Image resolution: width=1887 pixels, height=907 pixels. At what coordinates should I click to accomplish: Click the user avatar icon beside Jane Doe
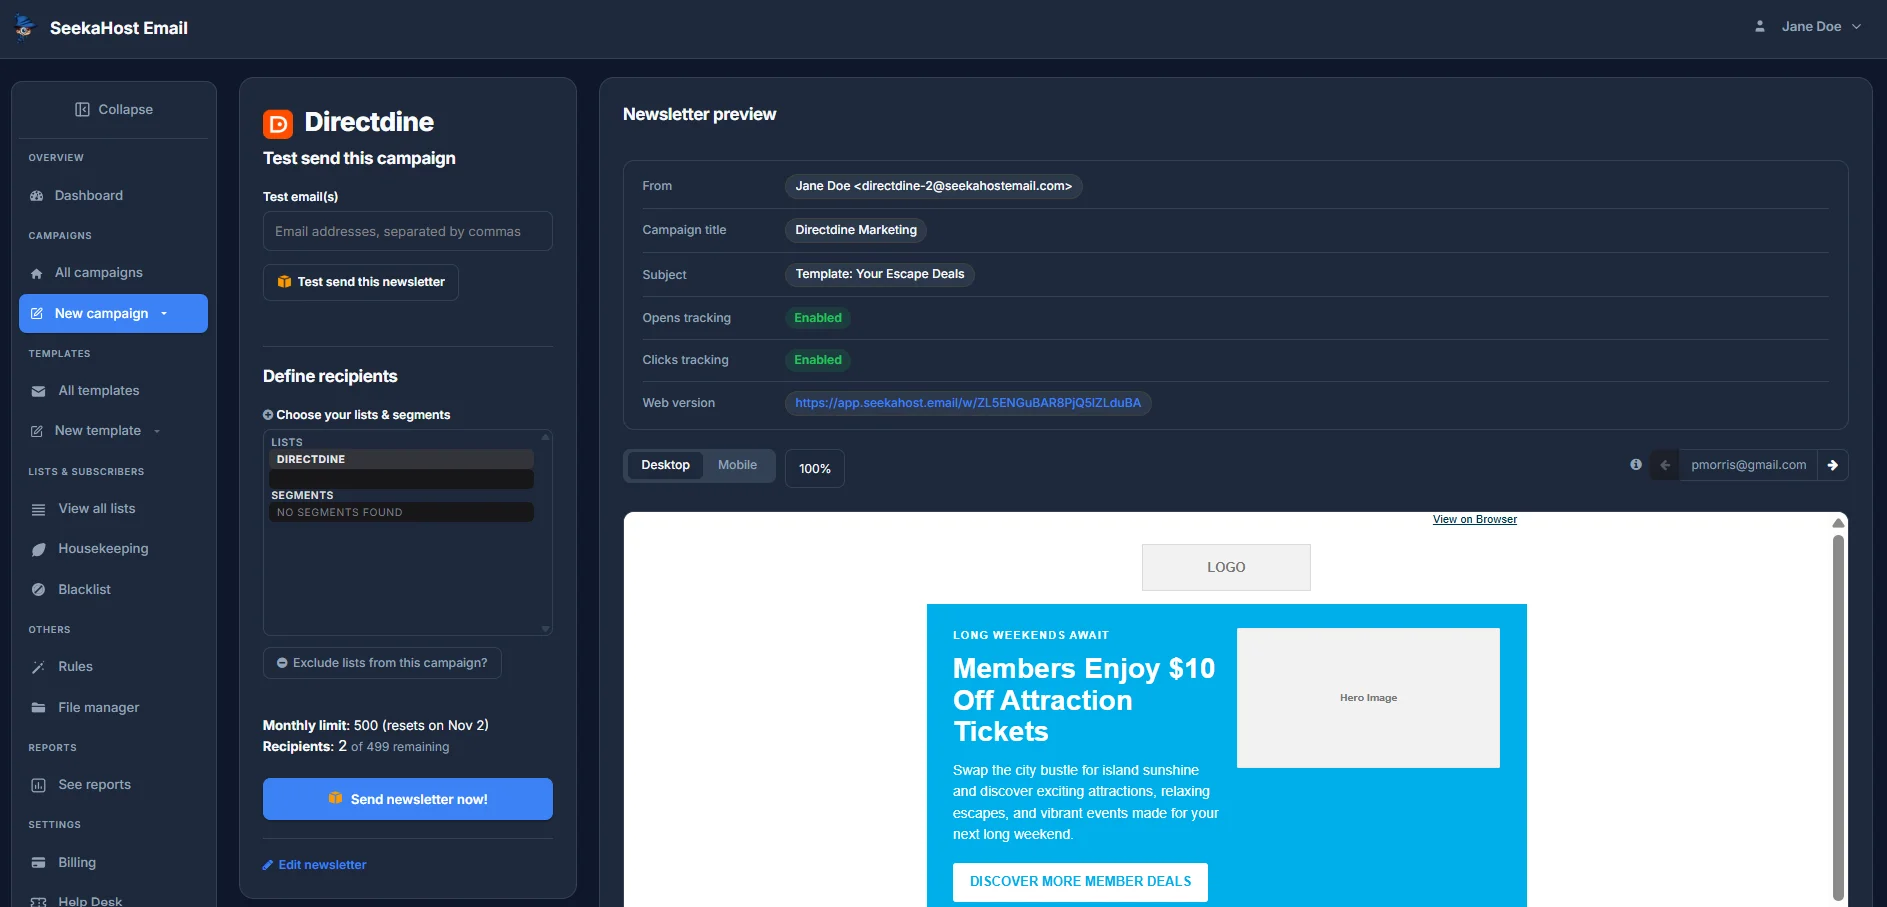[1760, 27]
